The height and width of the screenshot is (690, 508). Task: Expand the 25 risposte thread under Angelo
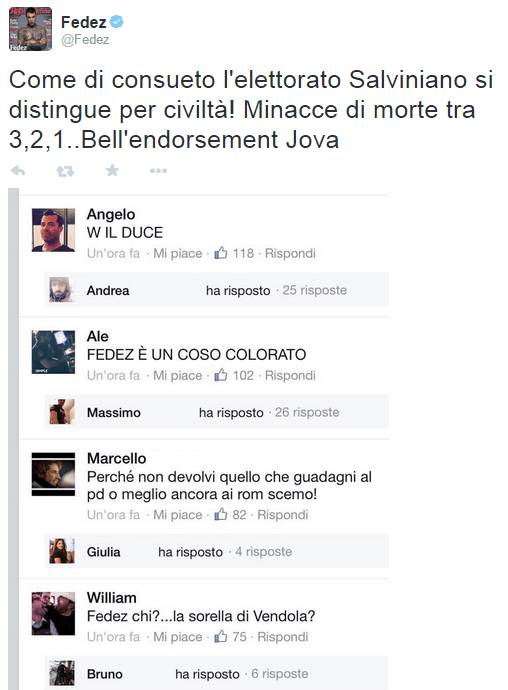click(314, 290)
